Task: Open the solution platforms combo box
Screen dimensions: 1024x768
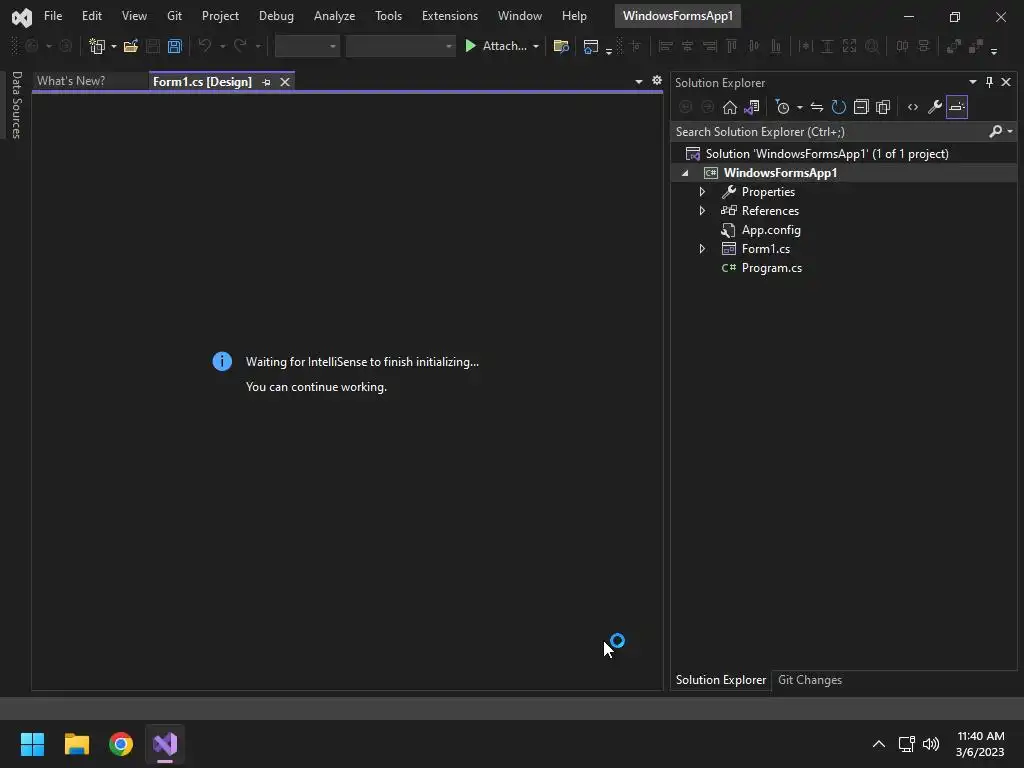Action: (400, 46)
